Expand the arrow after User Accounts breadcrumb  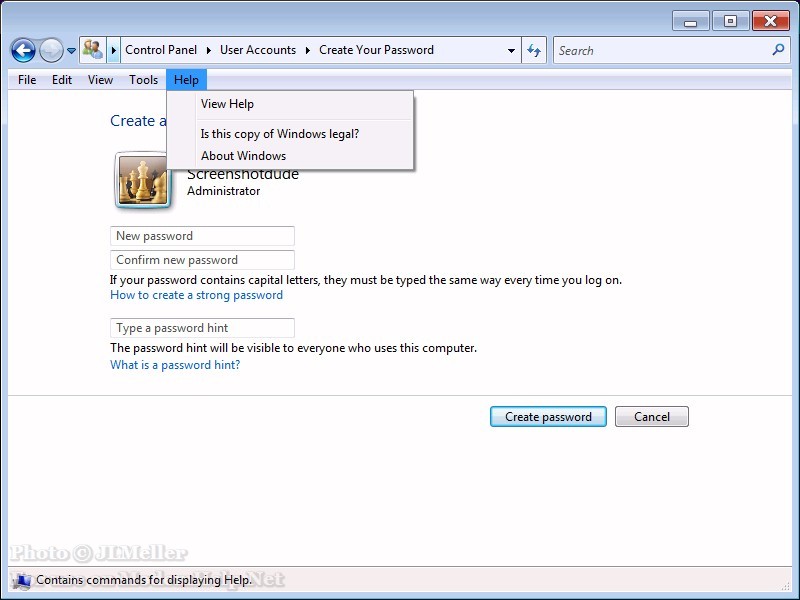pyautogui.click(x=308, y=50)
